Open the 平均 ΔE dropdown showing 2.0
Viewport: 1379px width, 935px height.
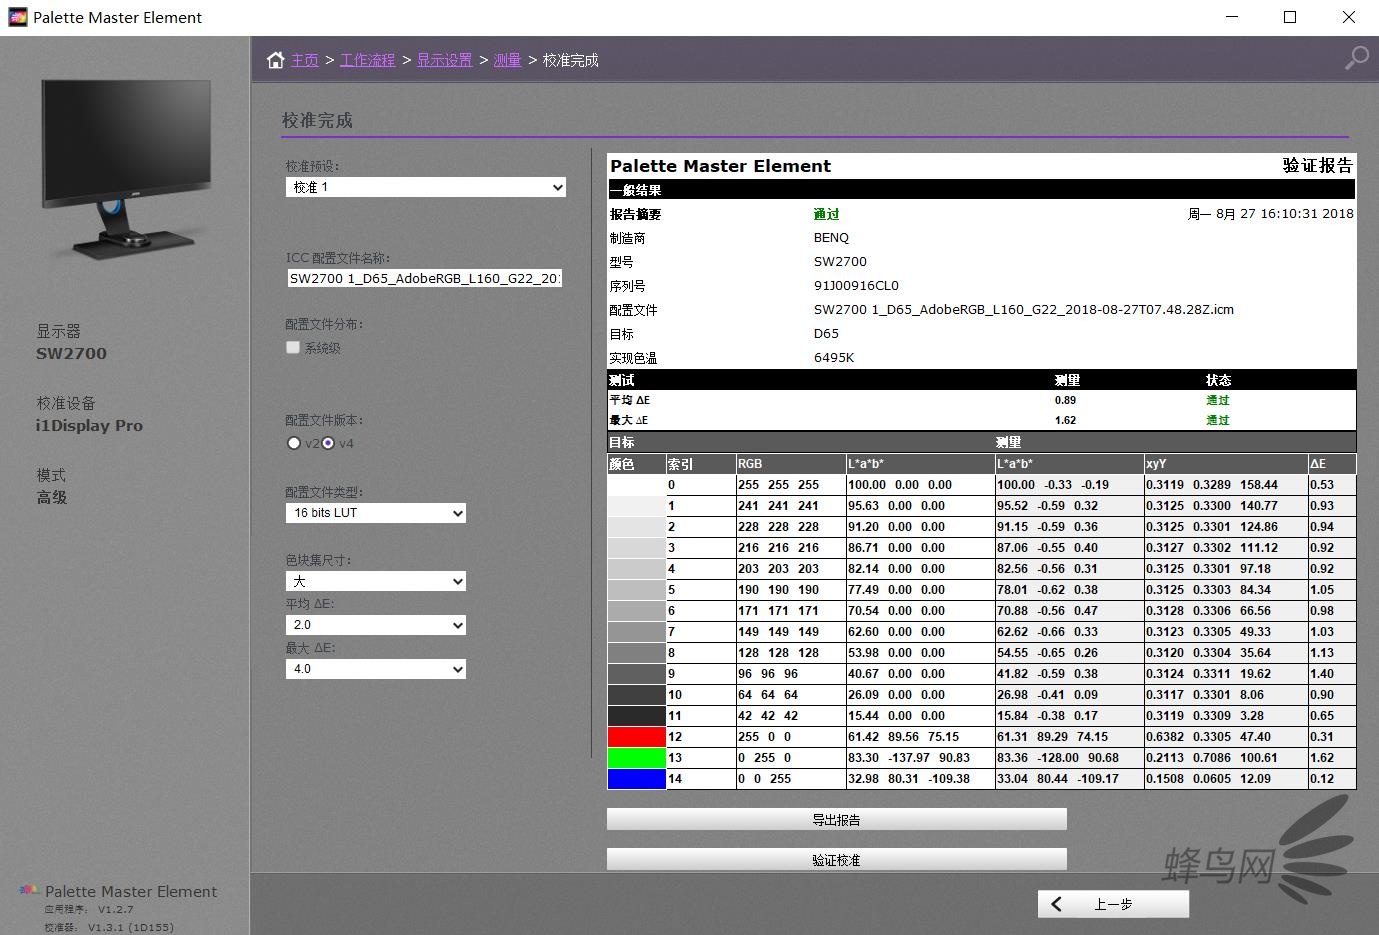(x=376, y=625)
